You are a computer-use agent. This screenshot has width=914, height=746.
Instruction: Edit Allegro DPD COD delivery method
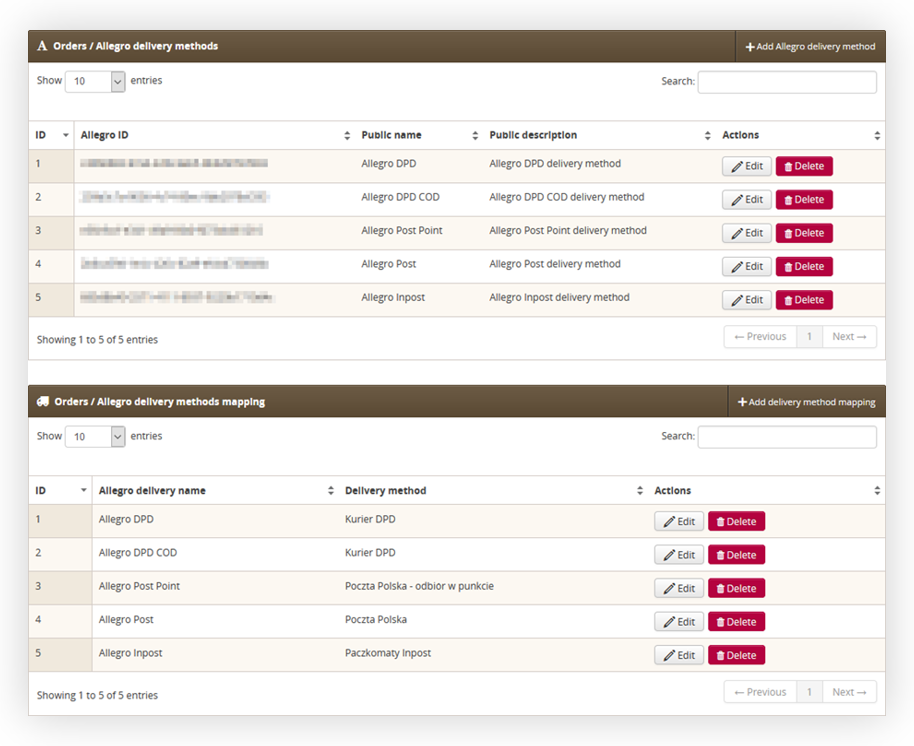click(x=747, y=200)
